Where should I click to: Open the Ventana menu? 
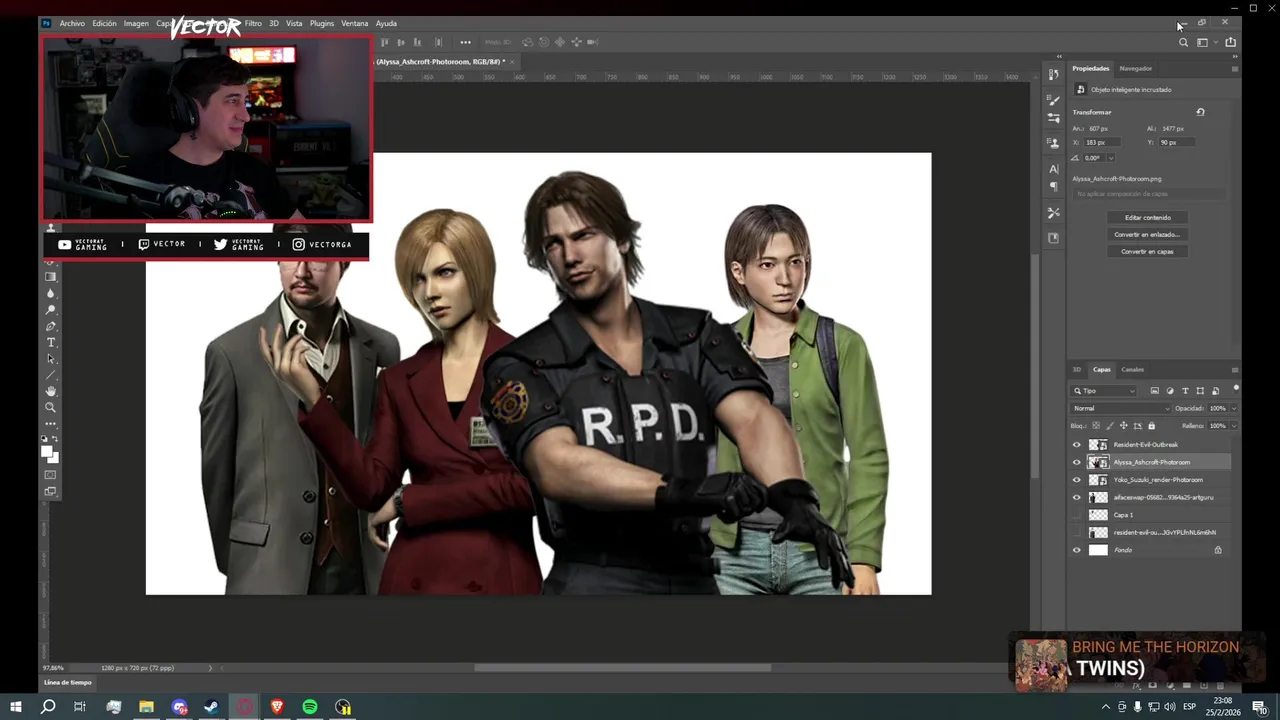click(x=354, y=23)
